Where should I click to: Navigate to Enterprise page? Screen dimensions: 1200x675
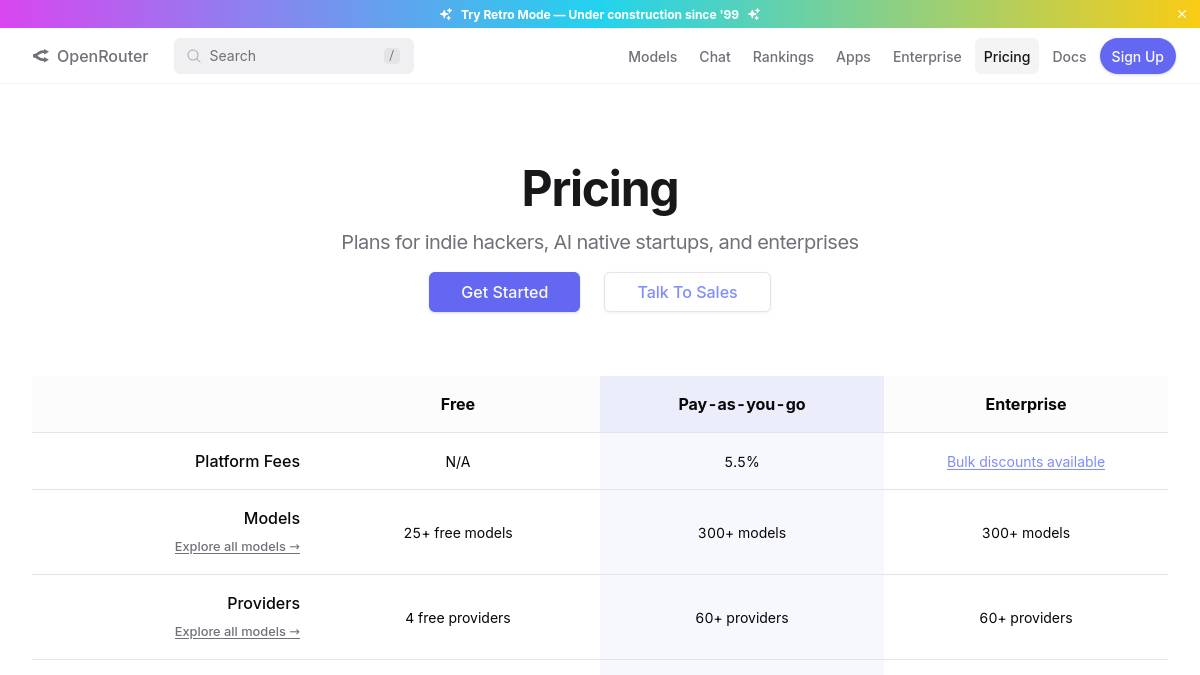tap(927, 57)
